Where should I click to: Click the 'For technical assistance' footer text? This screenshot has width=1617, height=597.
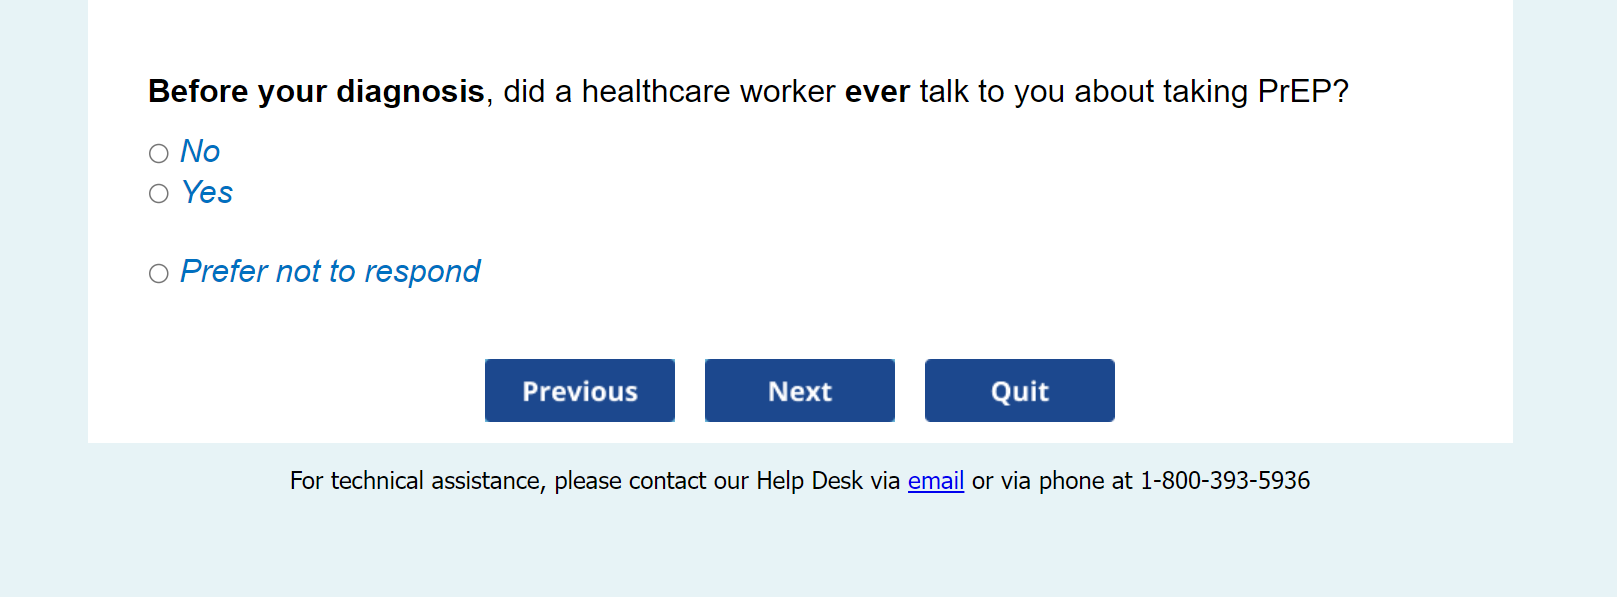tap(415, 481)
